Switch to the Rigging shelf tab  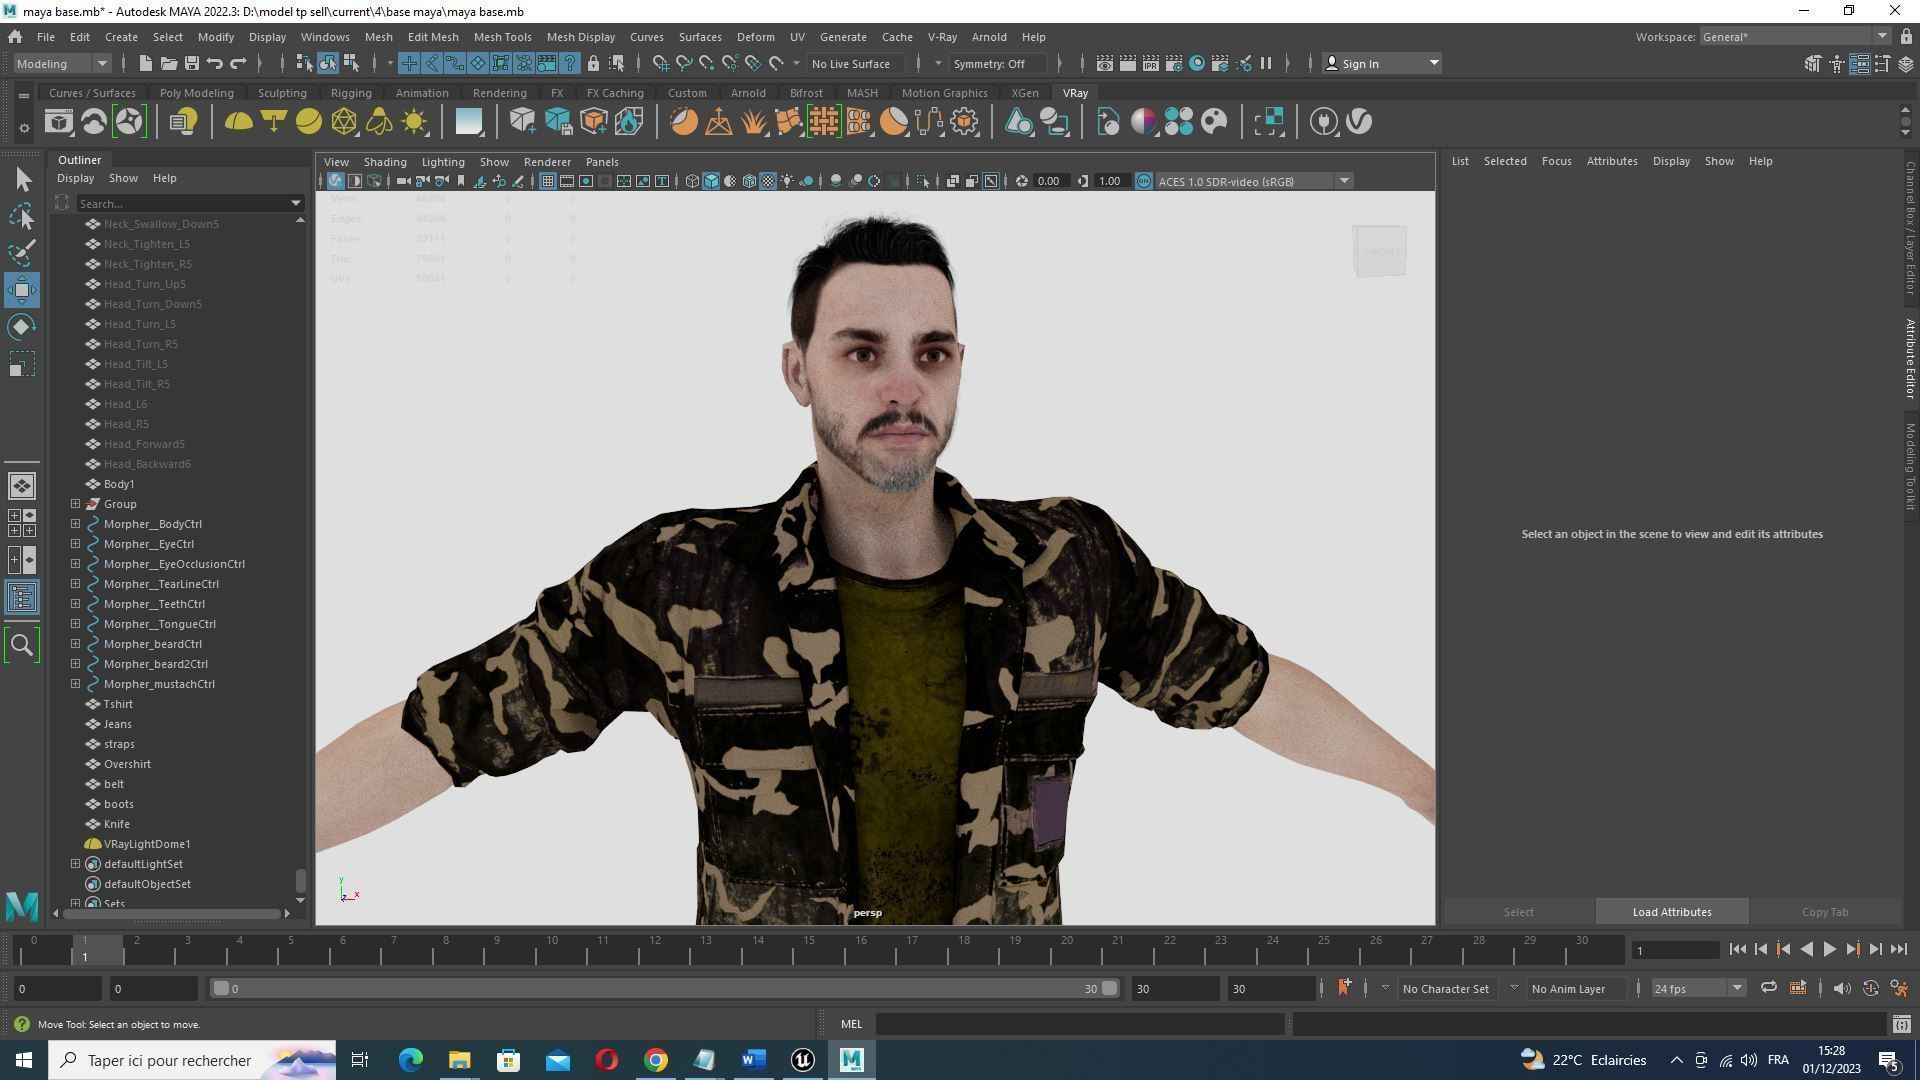pyautogui.click(x=351, y=93)
